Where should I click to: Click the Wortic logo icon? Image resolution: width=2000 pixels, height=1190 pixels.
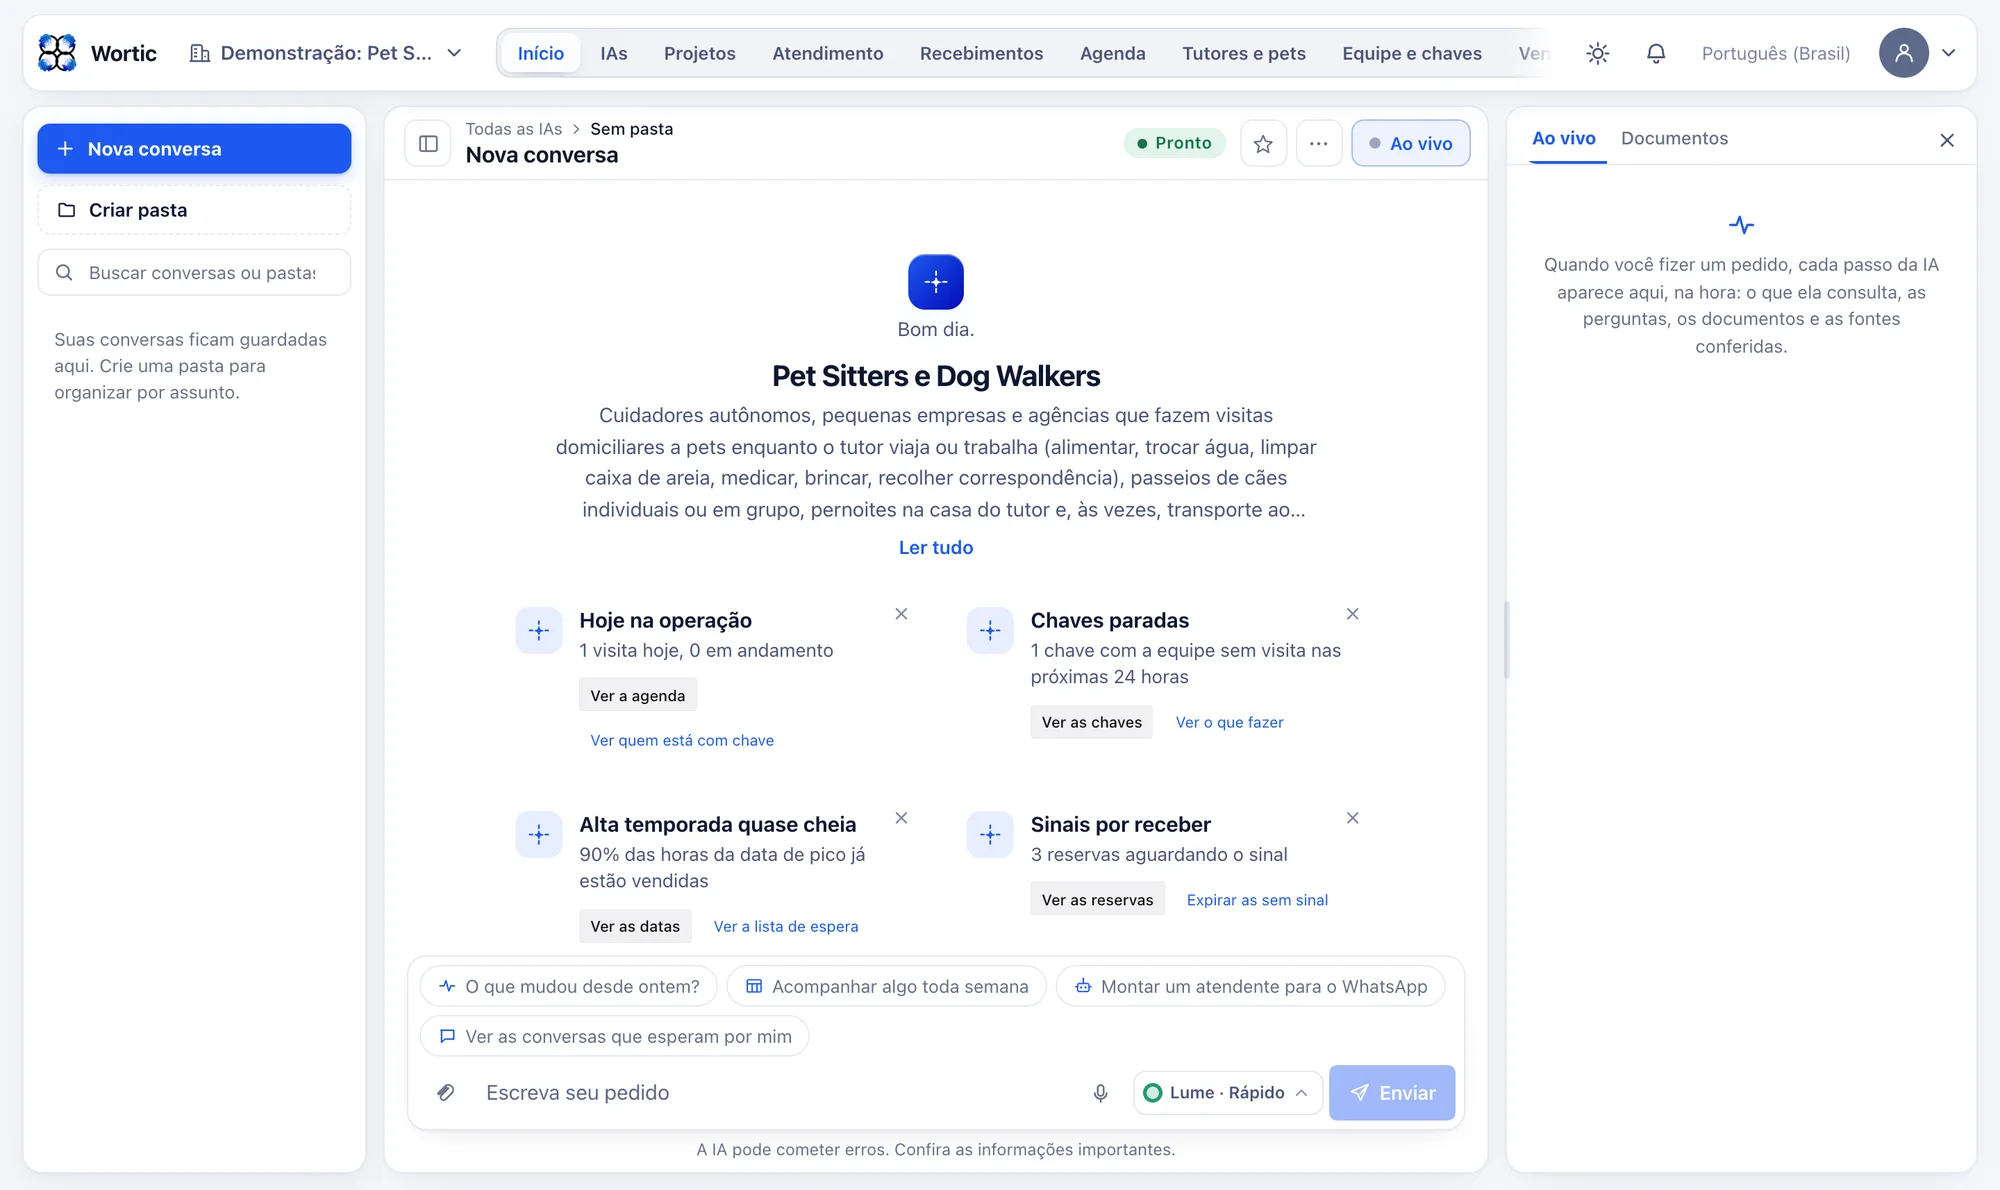[57, 53]
